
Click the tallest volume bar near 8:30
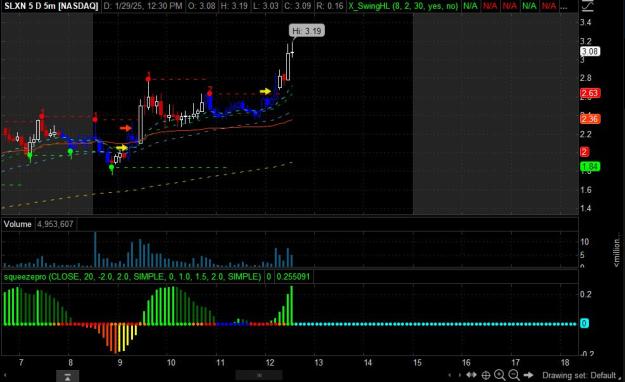click(x=95, y=250)
